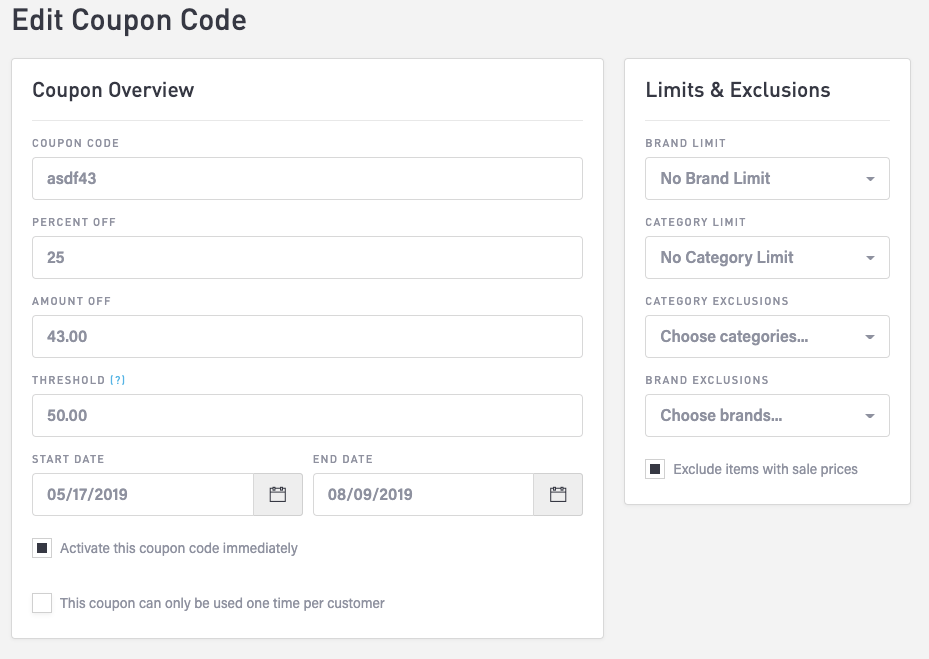Click the End Date text field
929x659 pixels.
click(x=423, y=494)
